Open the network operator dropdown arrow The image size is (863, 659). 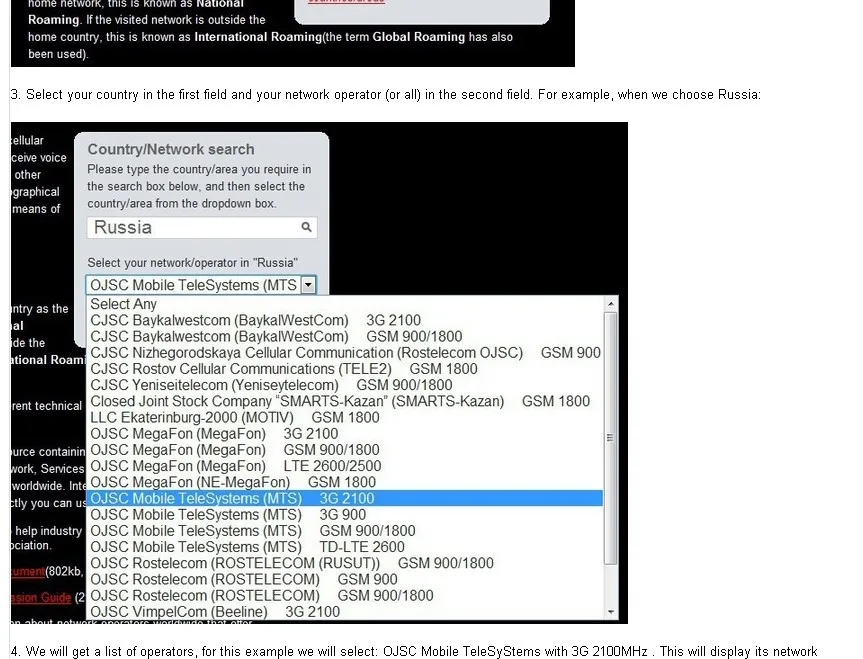pos(308,285)
